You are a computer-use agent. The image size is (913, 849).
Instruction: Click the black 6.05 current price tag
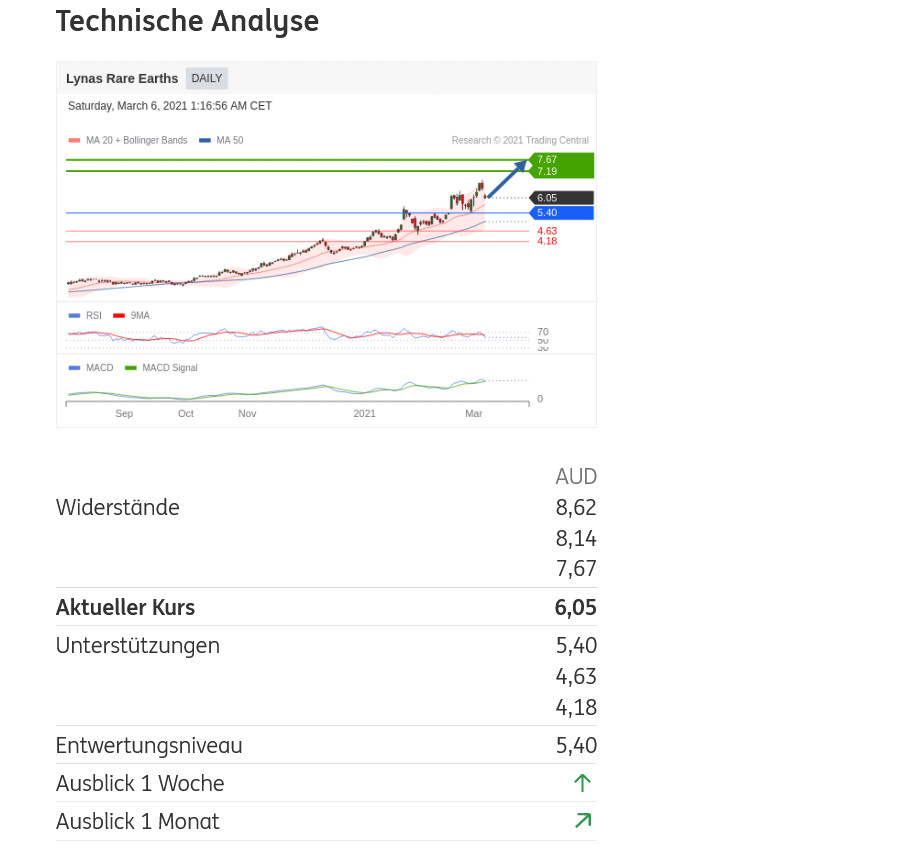point(561,198)
